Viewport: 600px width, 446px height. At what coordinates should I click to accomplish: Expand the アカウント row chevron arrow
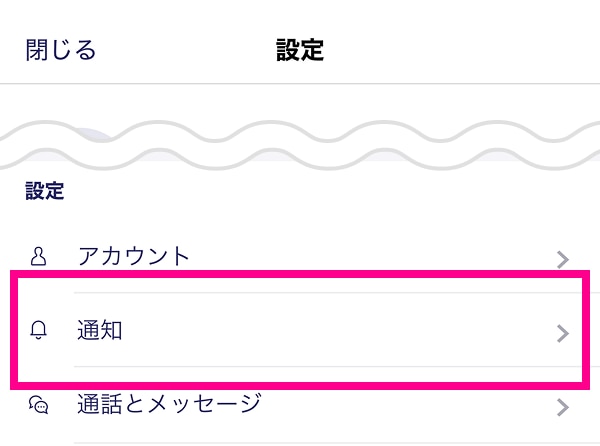click(562, 260)
